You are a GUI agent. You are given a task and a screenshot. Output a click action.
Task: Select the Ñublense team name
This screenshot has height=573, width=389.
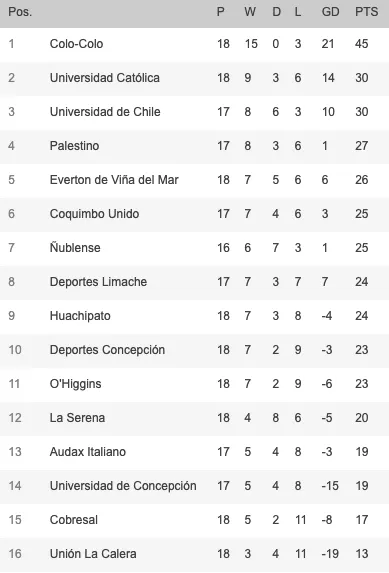point(75,247)
